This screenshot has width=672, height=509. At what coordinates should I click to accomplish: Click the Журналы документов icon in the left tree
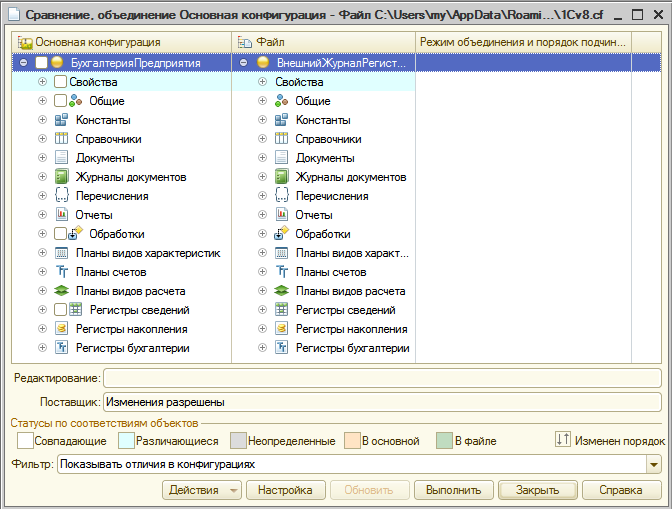coord(61,177)
